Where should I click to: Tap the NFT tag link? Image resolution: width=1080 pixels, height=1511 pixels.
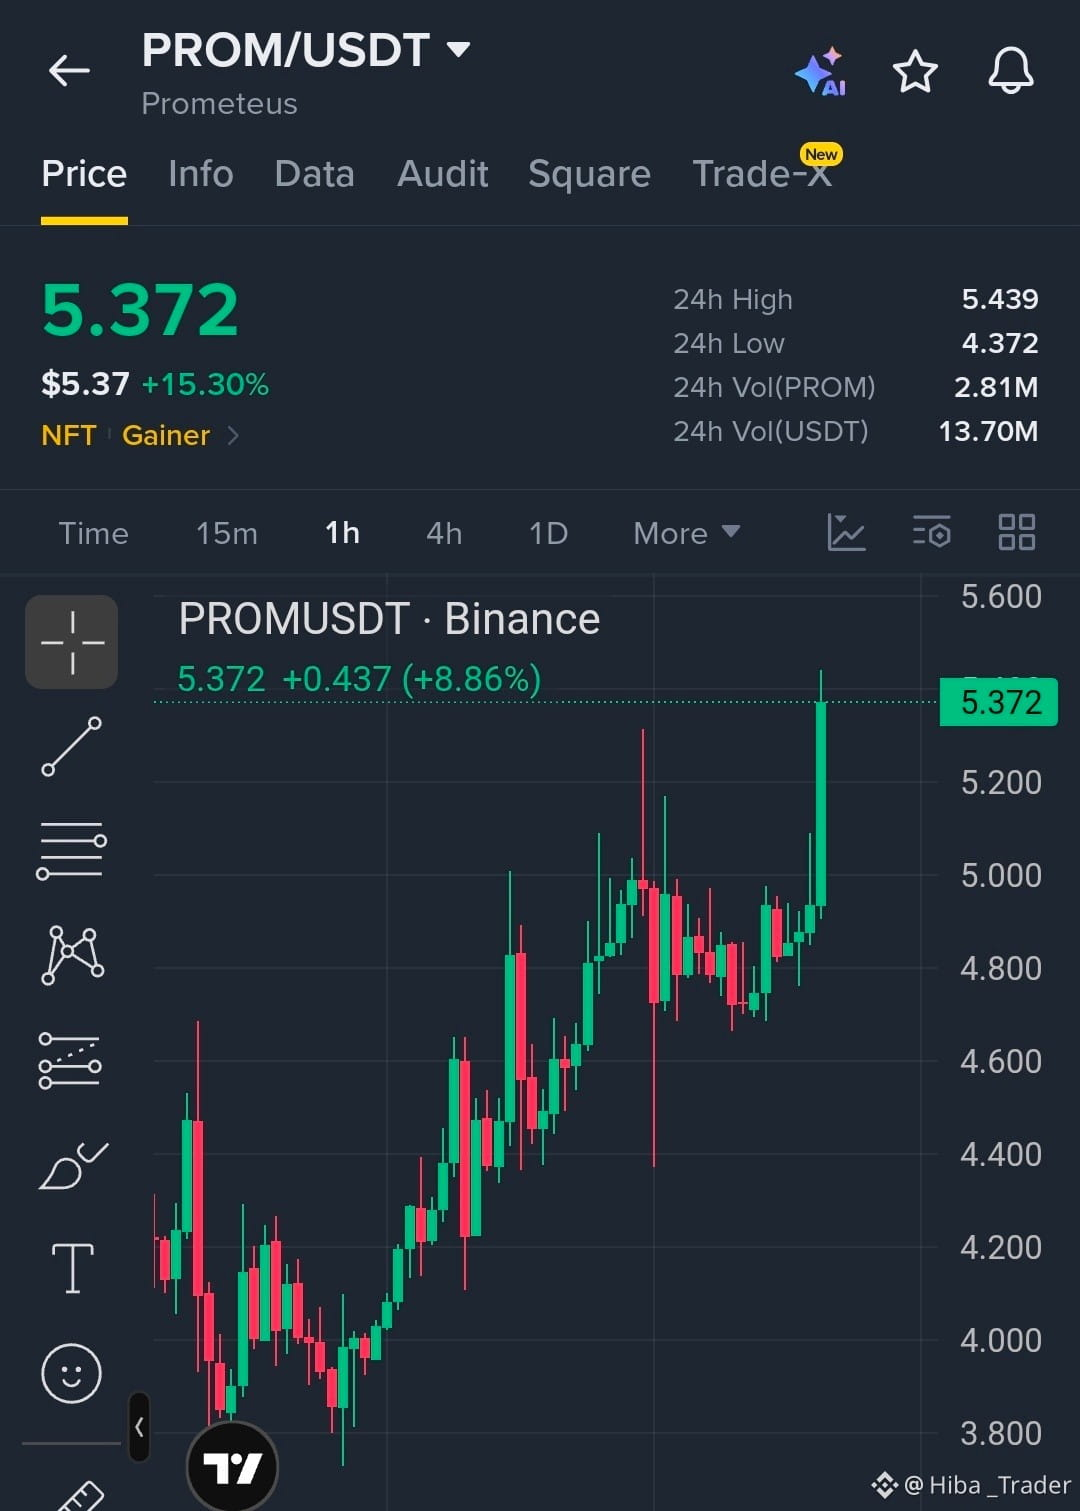69,435
